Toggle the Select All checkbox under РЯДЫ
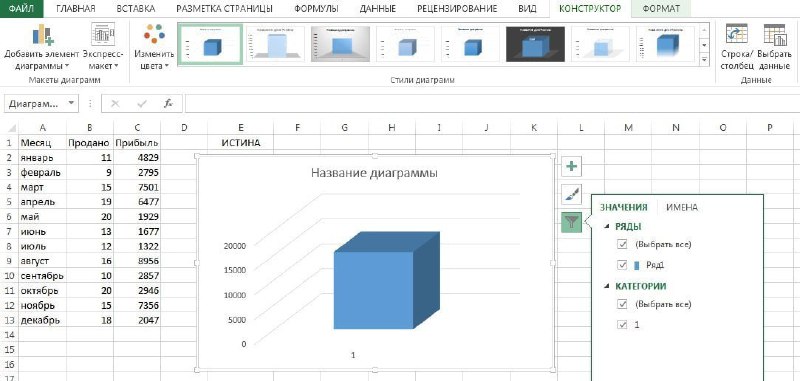Viewport: 800px width, 381px height. [x=622, y=244]
